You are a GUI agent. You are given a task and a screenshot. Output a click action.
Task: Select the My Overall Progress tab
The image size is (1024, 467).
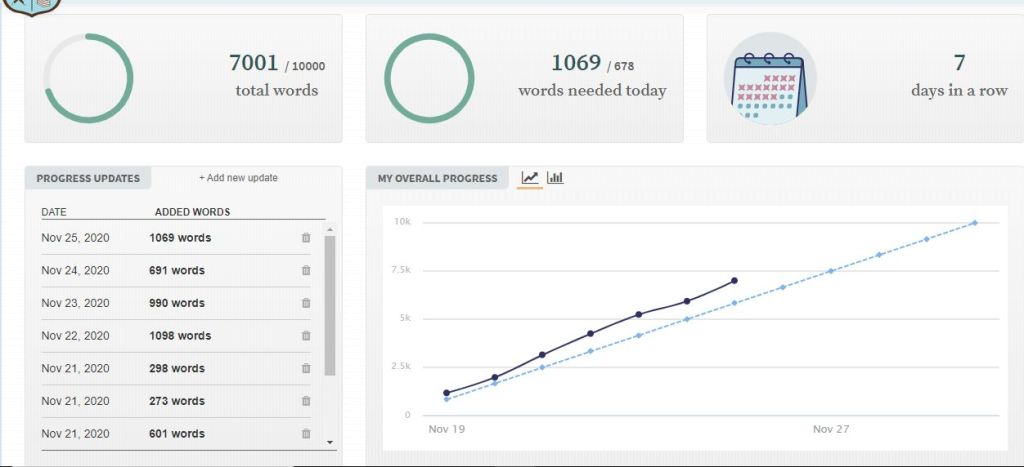tap(437, 178)
